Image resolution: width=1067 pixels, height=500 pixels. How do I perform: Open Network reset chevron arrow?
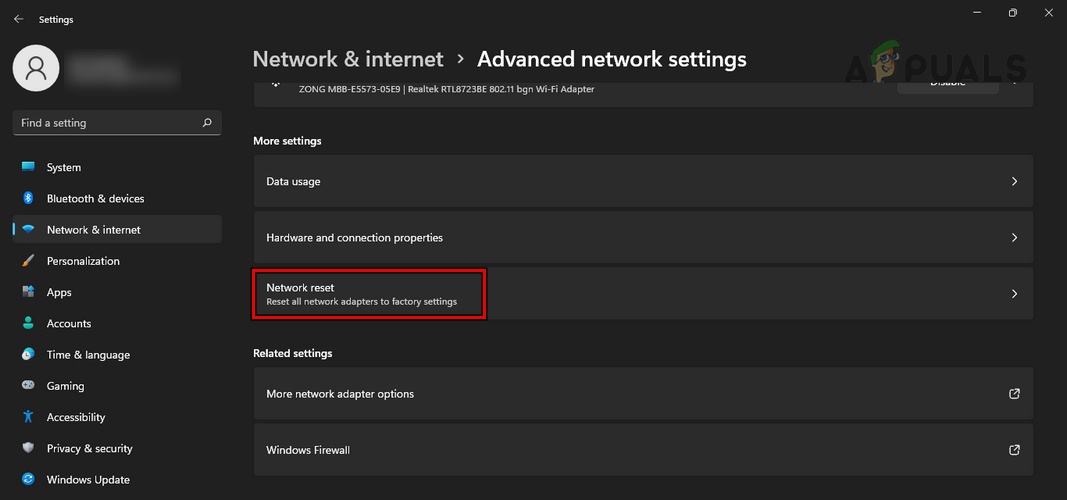coord(1014,294)
